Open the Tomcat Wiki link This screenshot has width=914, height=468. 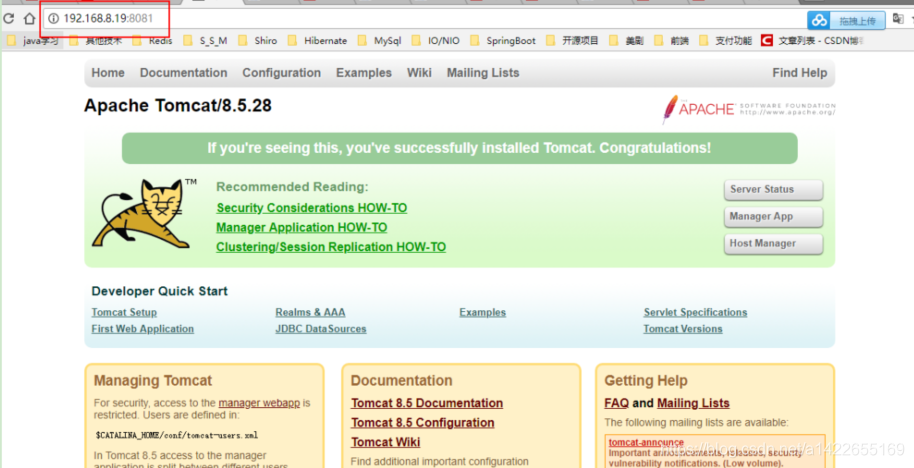point(385,442)
